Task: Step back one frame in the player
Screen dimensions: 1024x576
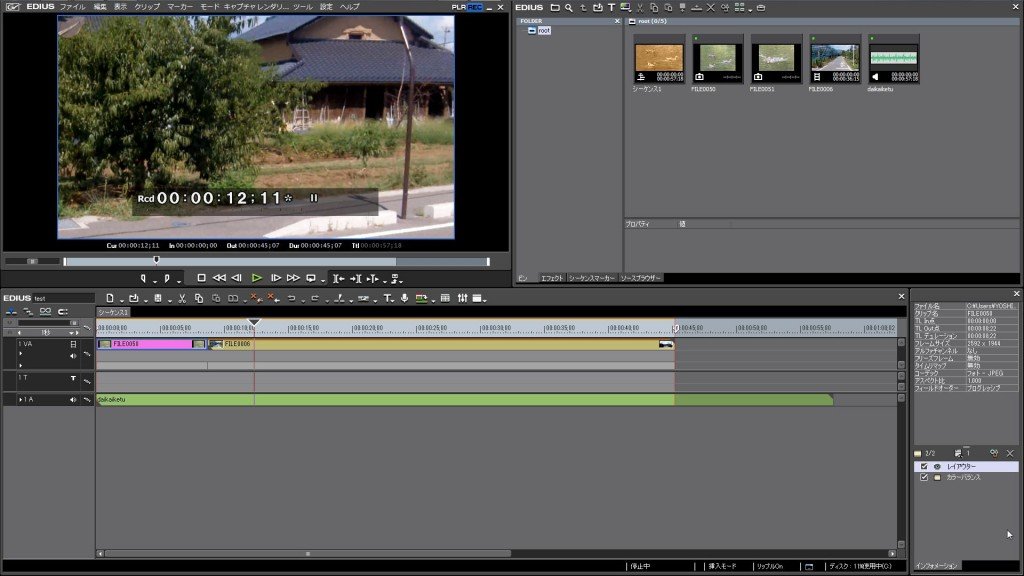Action: [x=236, y=278]
